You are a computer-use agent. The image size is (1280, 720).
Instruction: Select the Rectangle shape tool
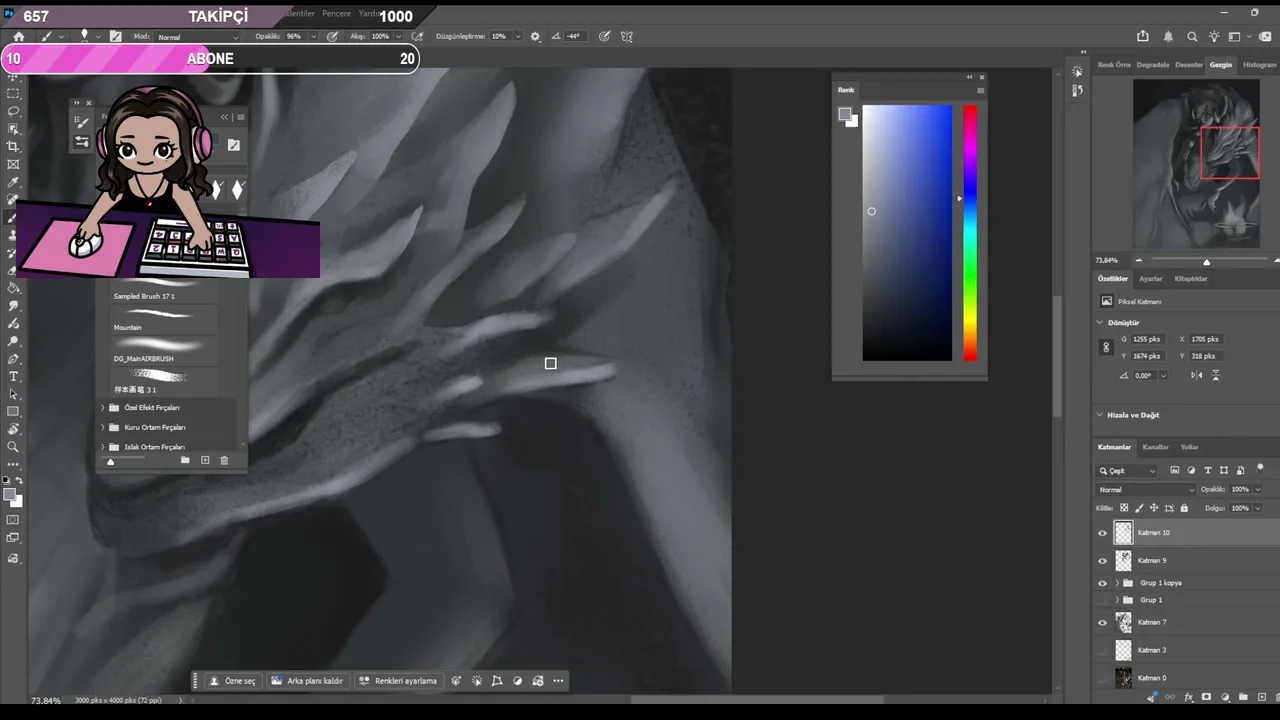point(13,411)
